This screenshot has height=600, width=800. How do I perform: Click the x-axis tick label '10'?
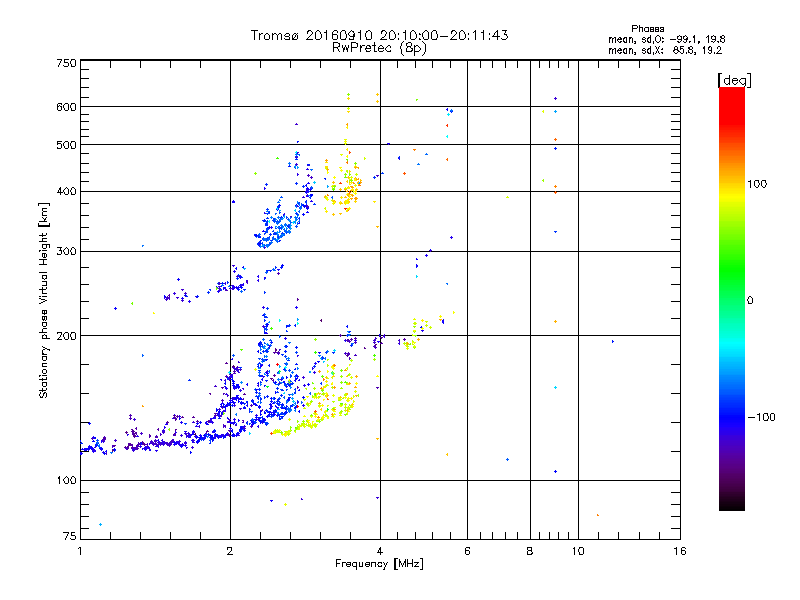(x=578, y=551)
